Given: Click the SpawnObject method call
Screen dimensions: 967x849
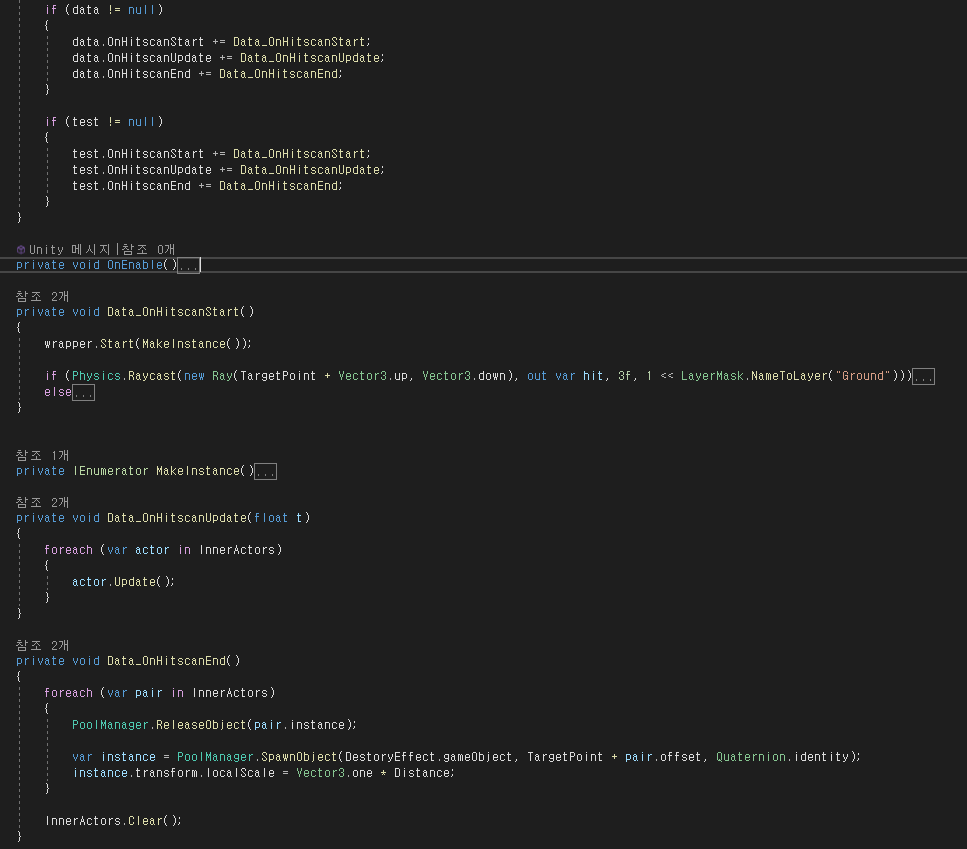Looking at the screenshot, I should 296,757.
